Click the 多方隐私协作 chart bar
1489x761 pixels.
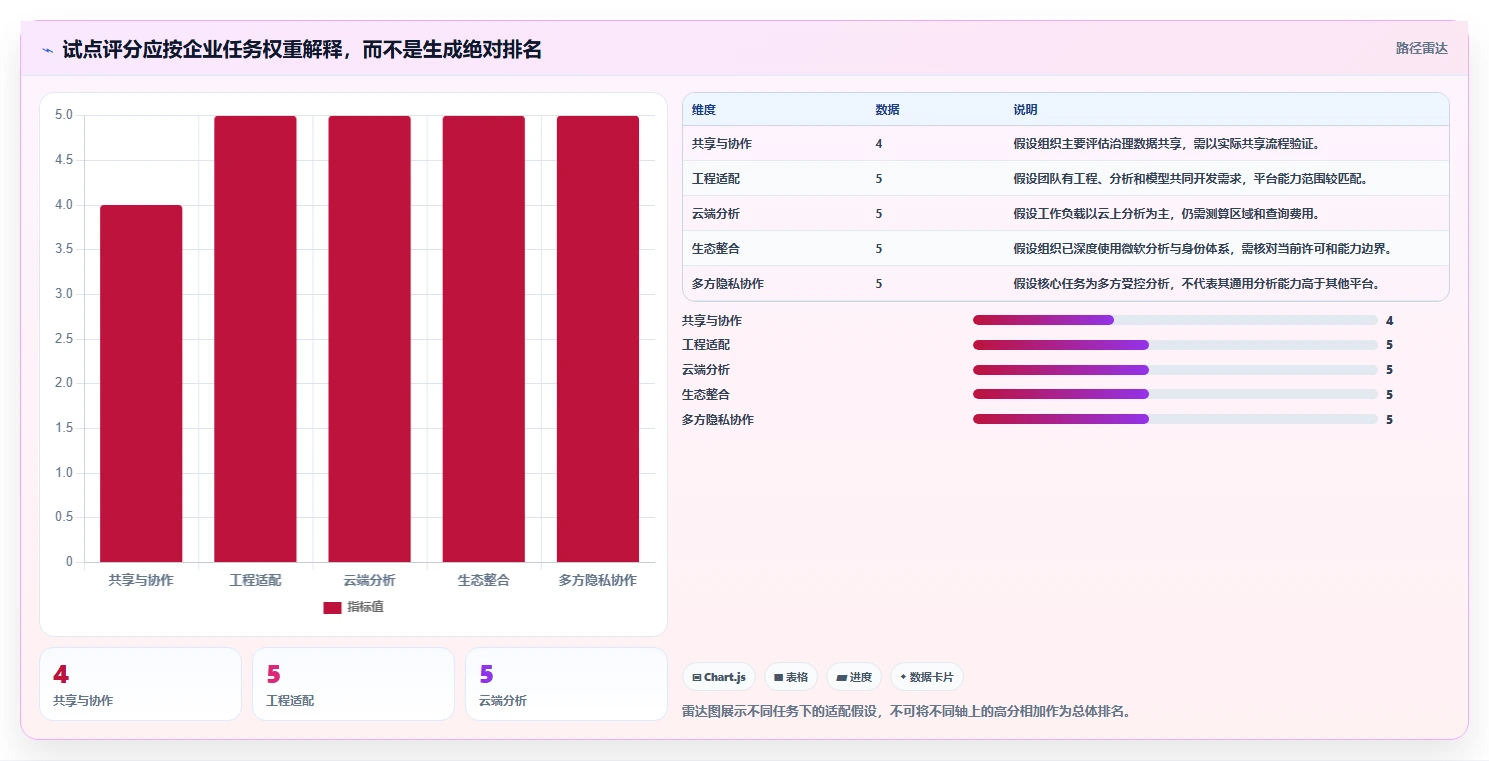pyautogui.click(x=598, y=339)
